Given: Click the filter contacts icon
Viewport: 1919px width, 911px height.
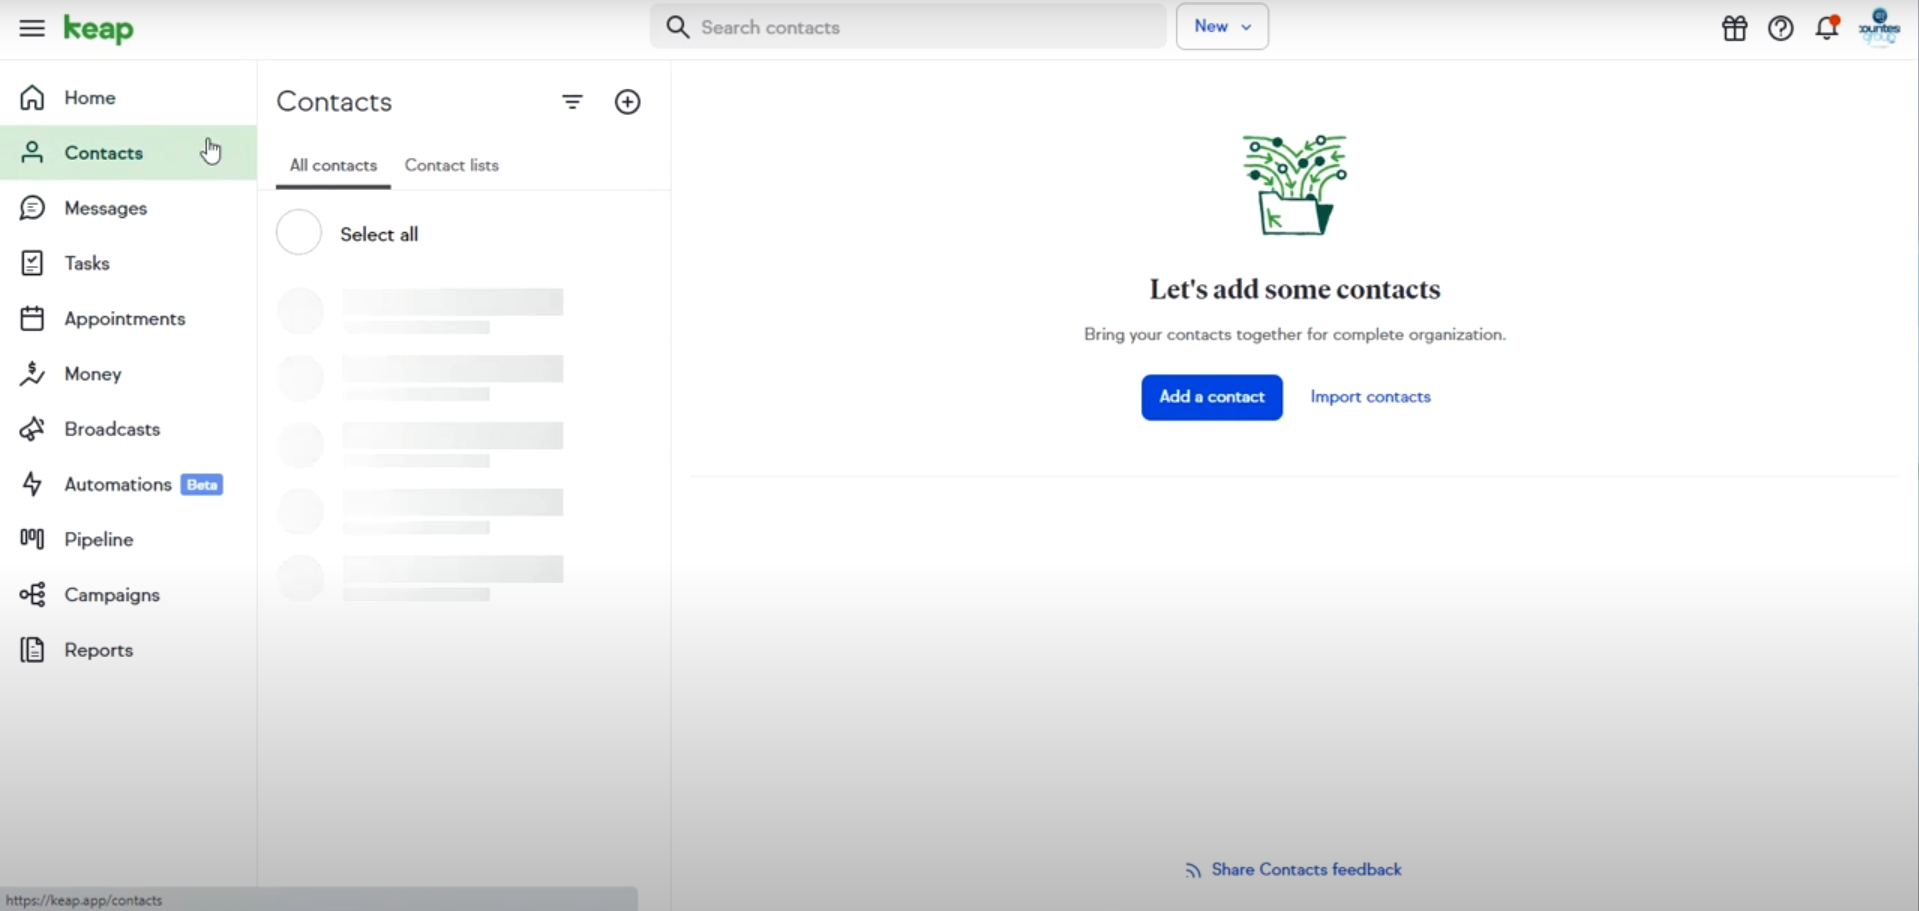Looking at the screenshot, I should 572,102.
